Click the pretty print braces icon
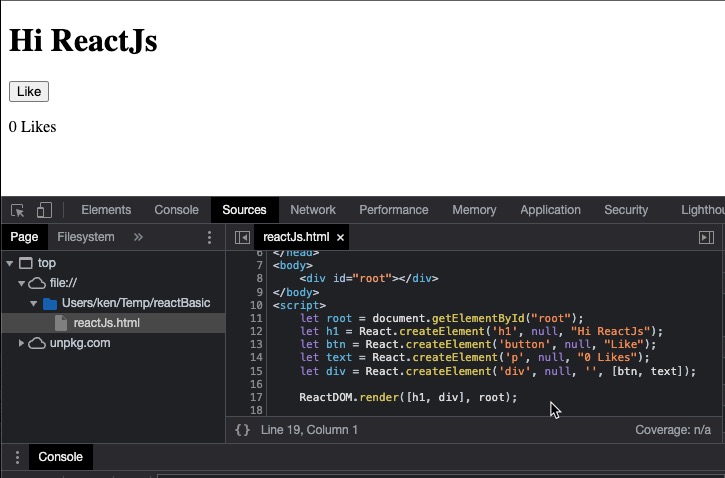Image resolution: width=725 pixels, height=478 pixels. pos(242,430)
